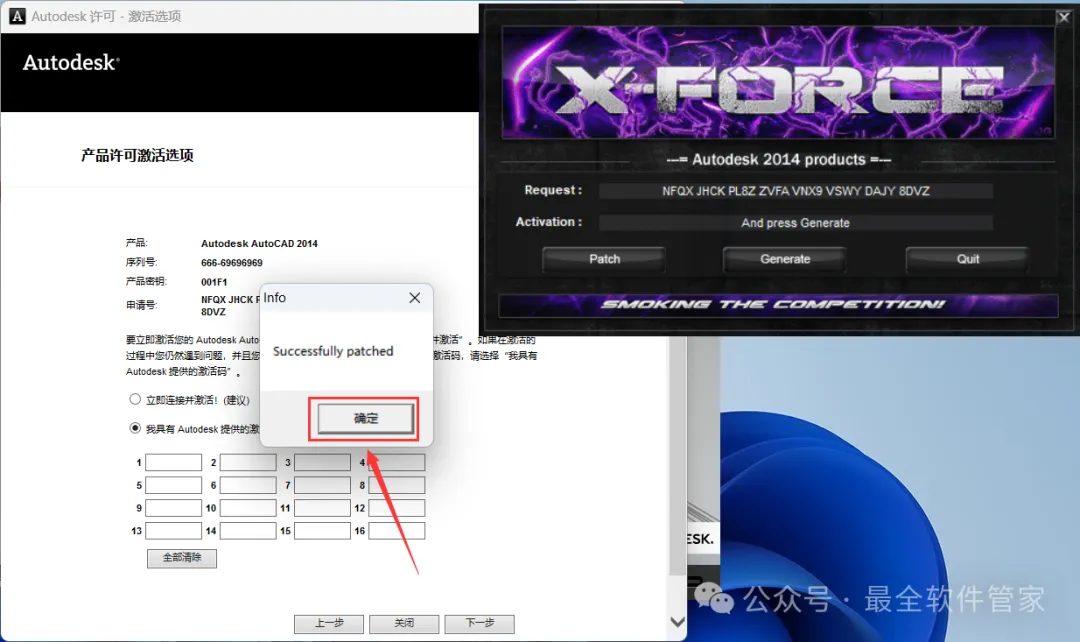Click activation code field 15

click(x=322, y=530)
